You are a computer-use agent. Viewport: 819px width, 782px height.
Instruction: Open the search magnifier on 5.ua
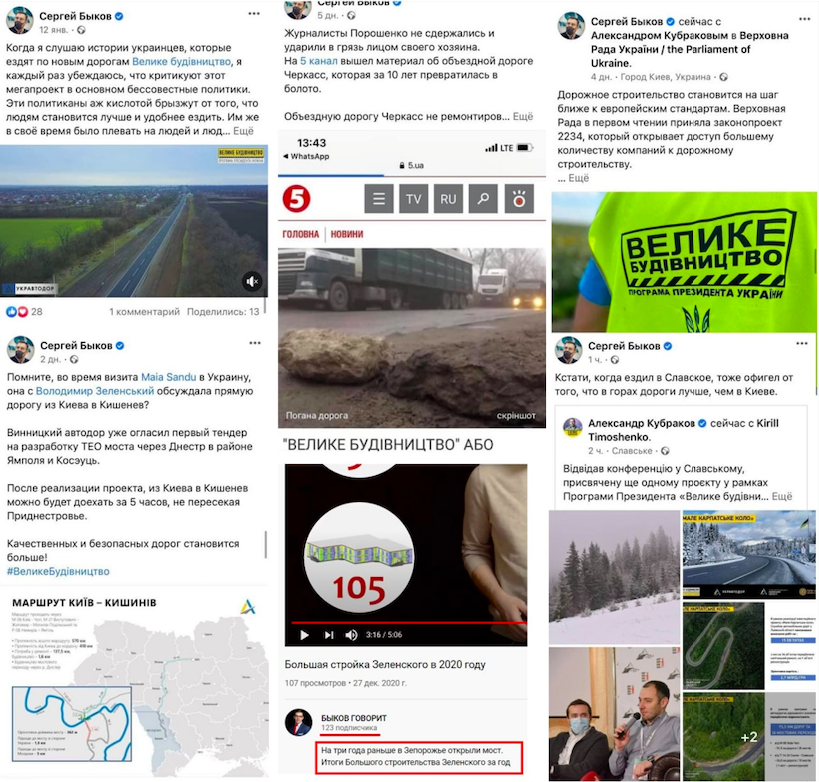(483, 199)
